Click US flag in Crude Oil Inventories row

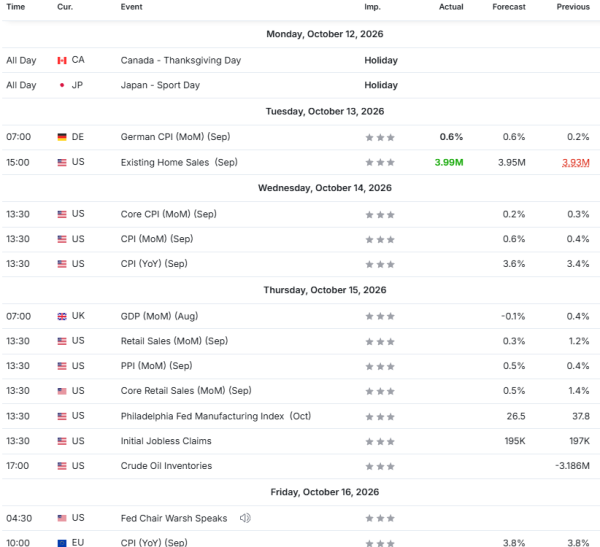tap(62, 466)
